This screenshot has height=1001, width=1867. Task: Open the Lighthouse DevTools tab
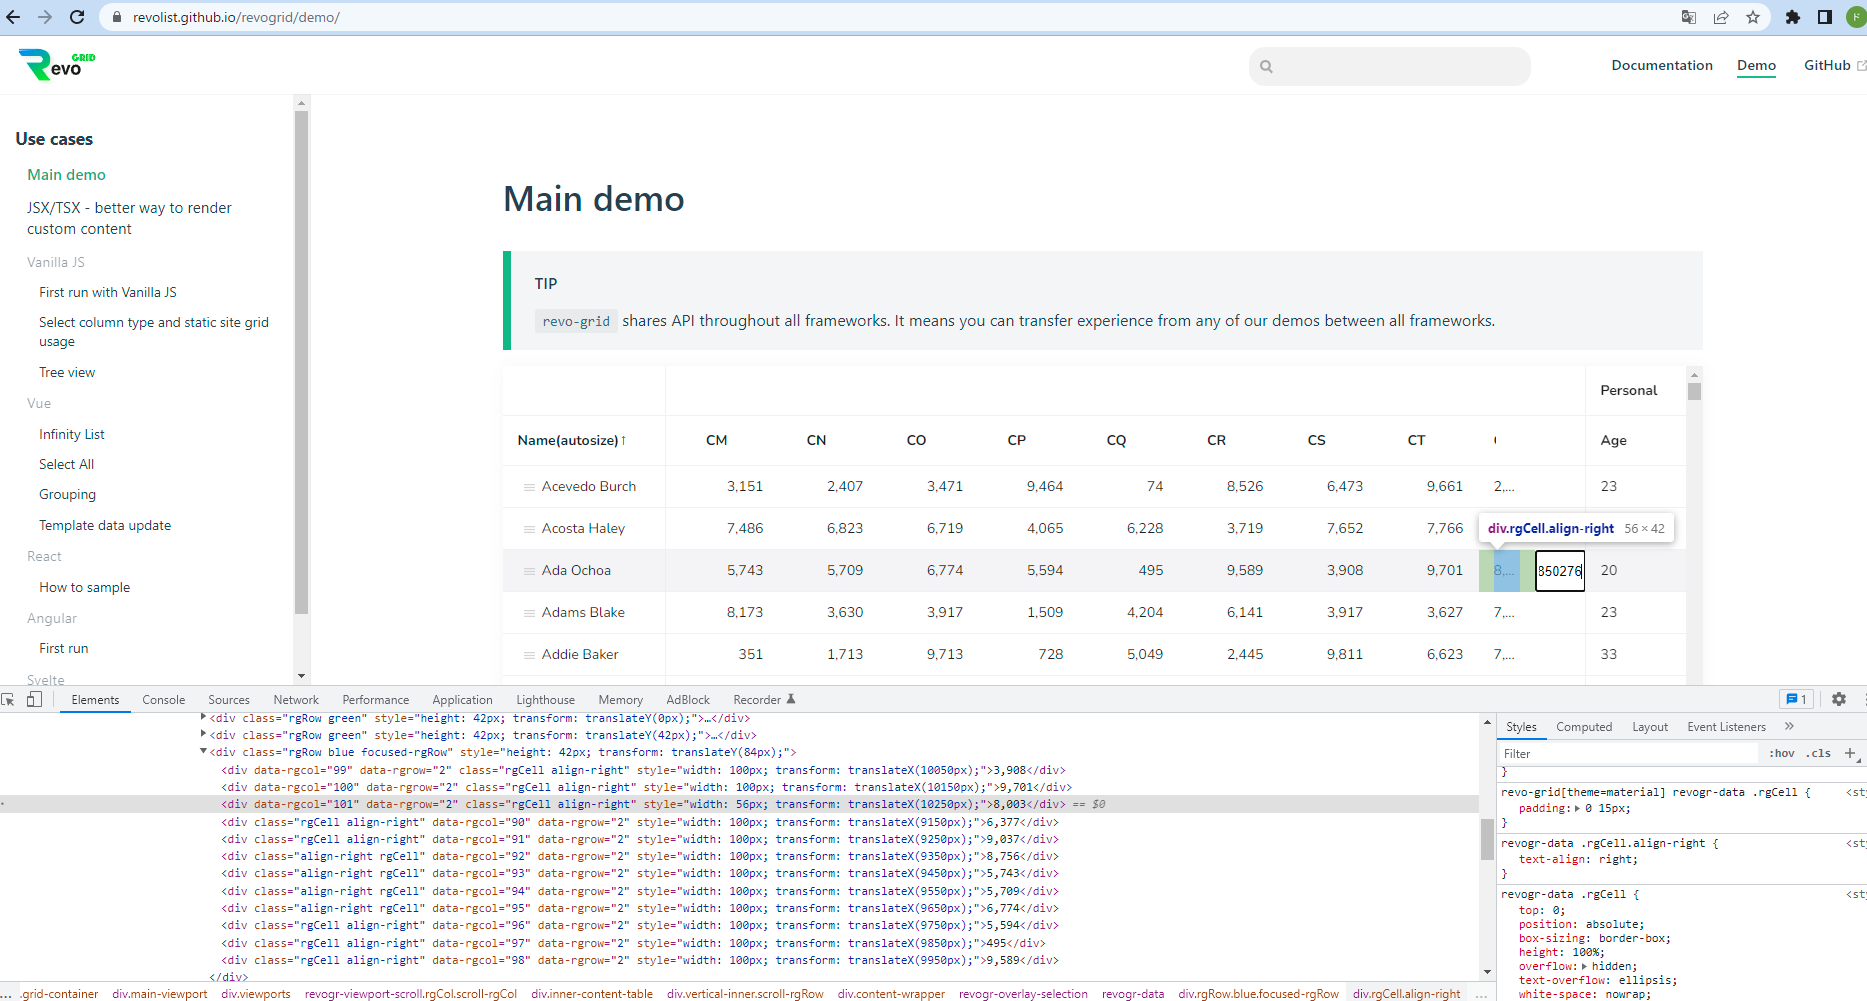(546, 700)
